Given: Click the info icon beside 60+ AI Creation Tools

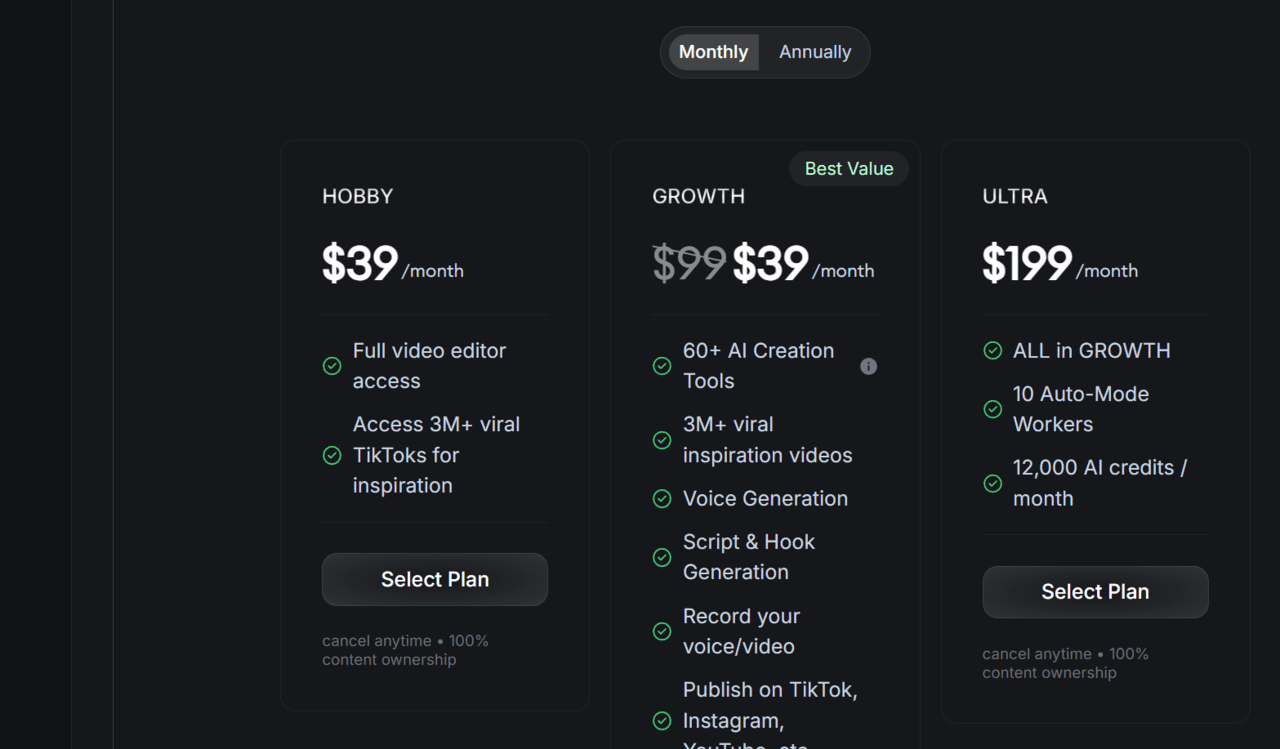Looking at the screenshot, I should [x=868, y=366].
